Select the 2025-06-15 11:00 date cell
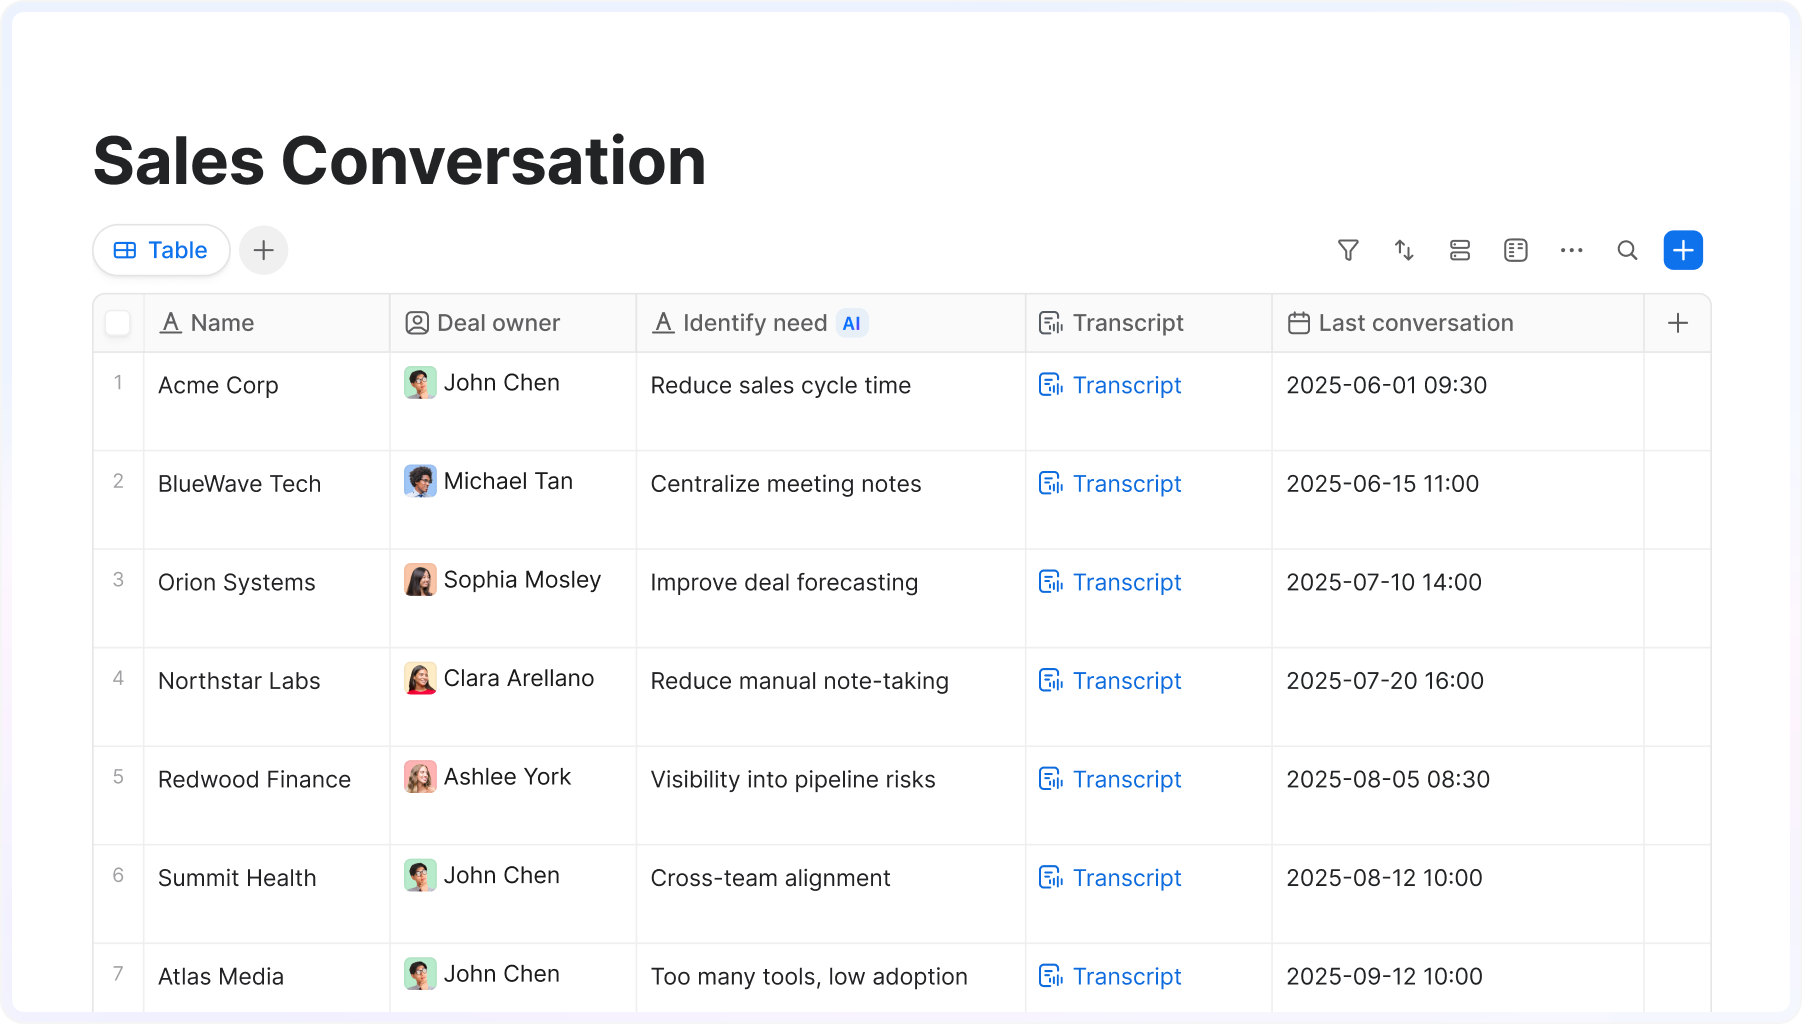 point(1382,484)
